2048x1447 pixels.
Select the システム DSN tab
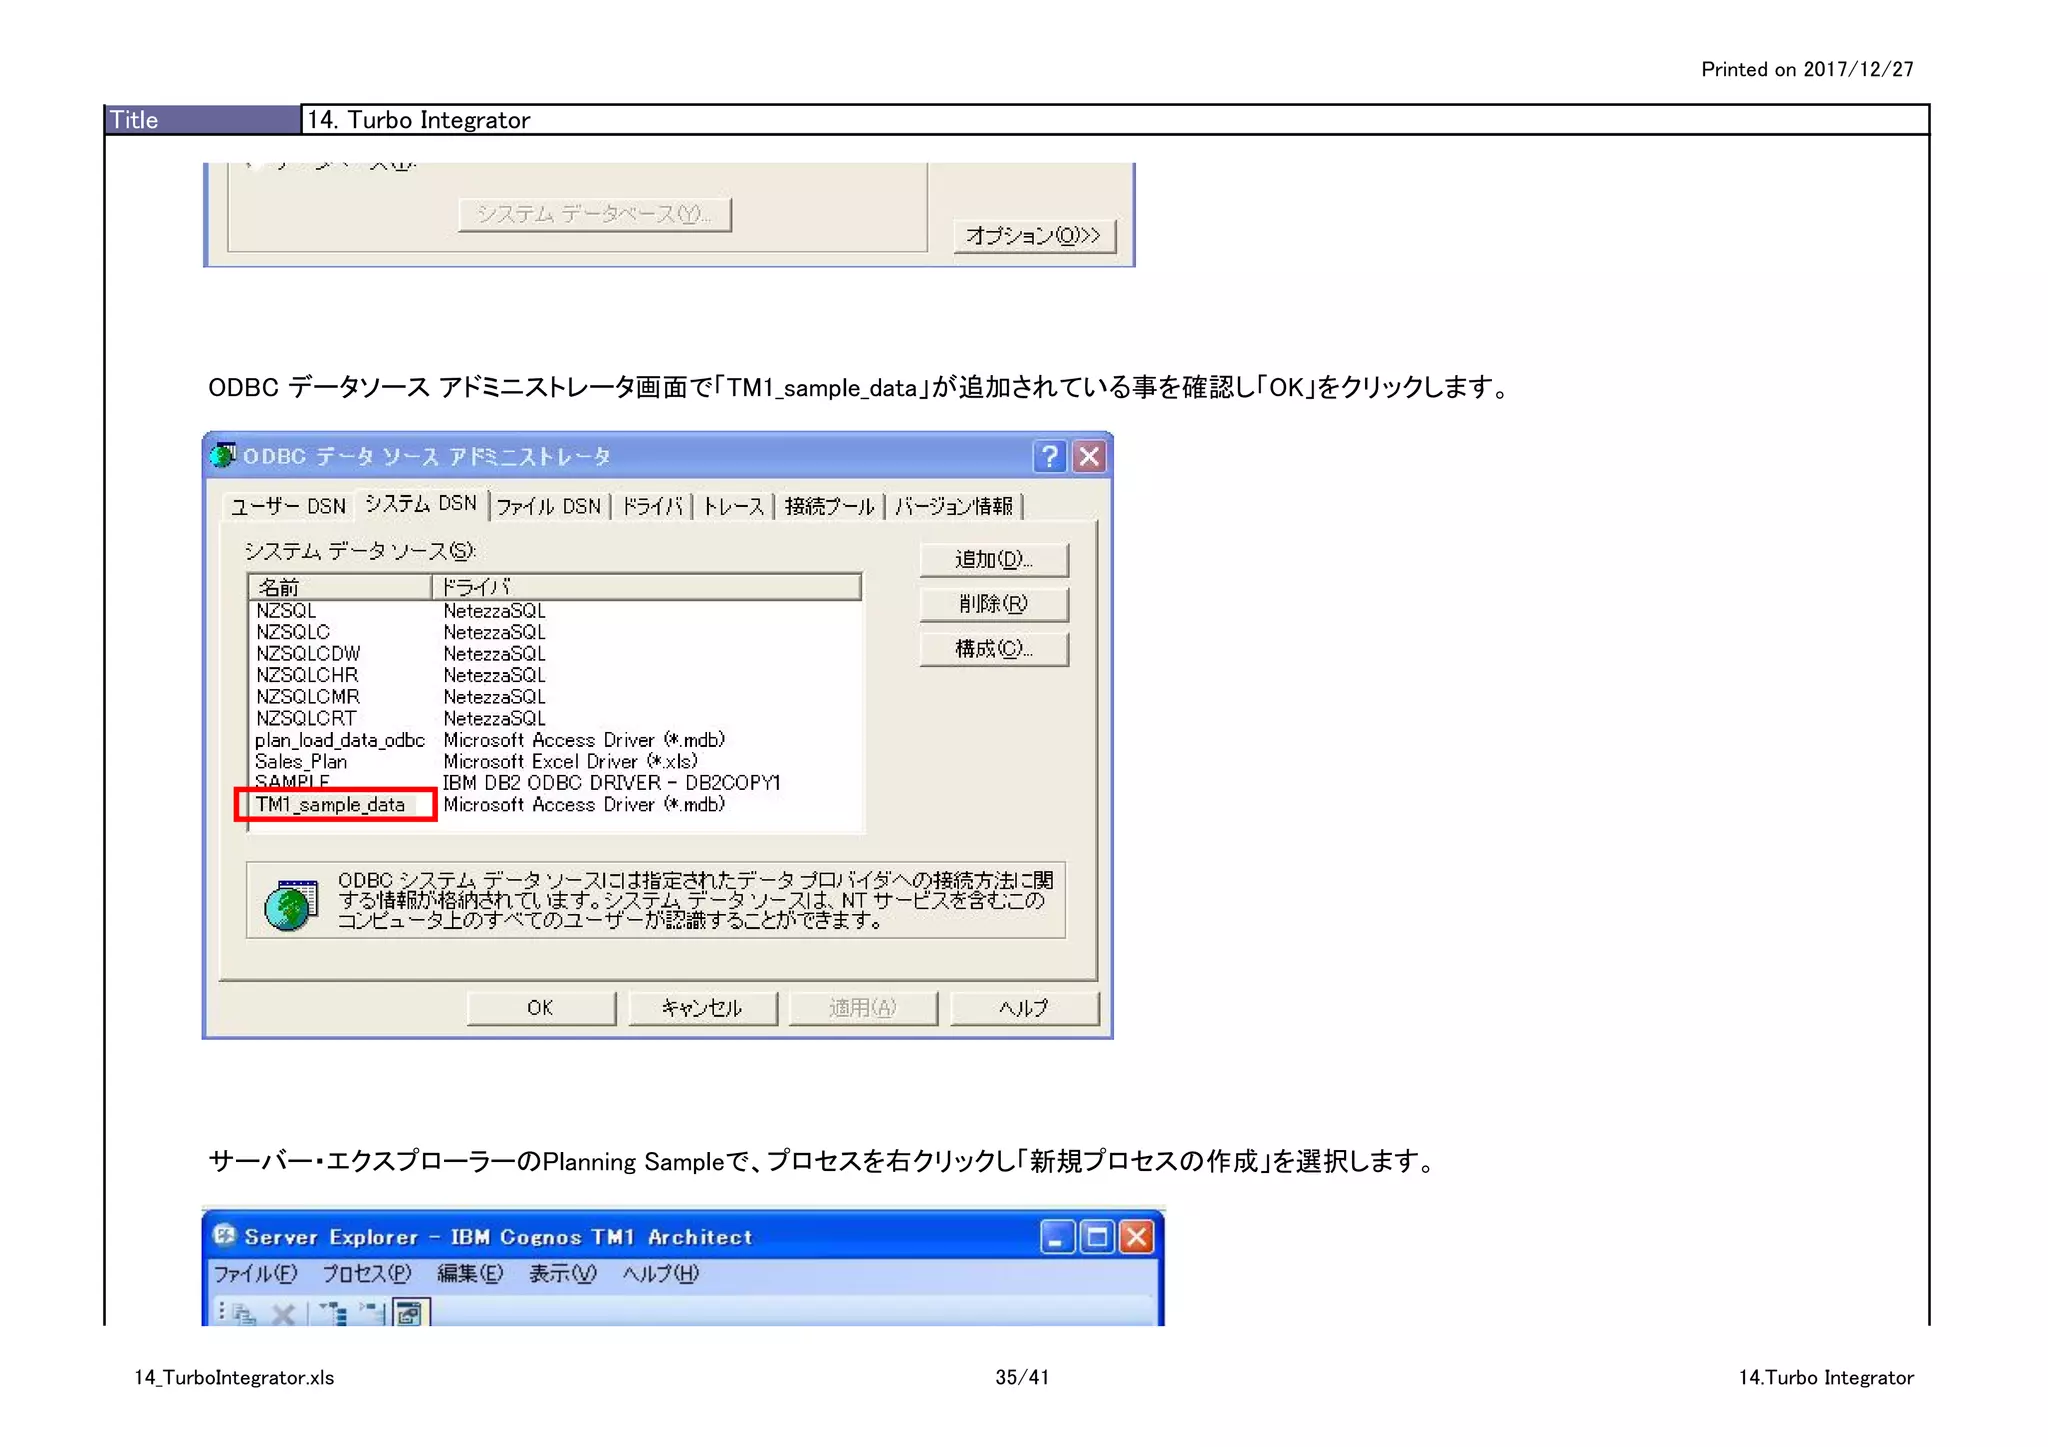click(421, 504)
